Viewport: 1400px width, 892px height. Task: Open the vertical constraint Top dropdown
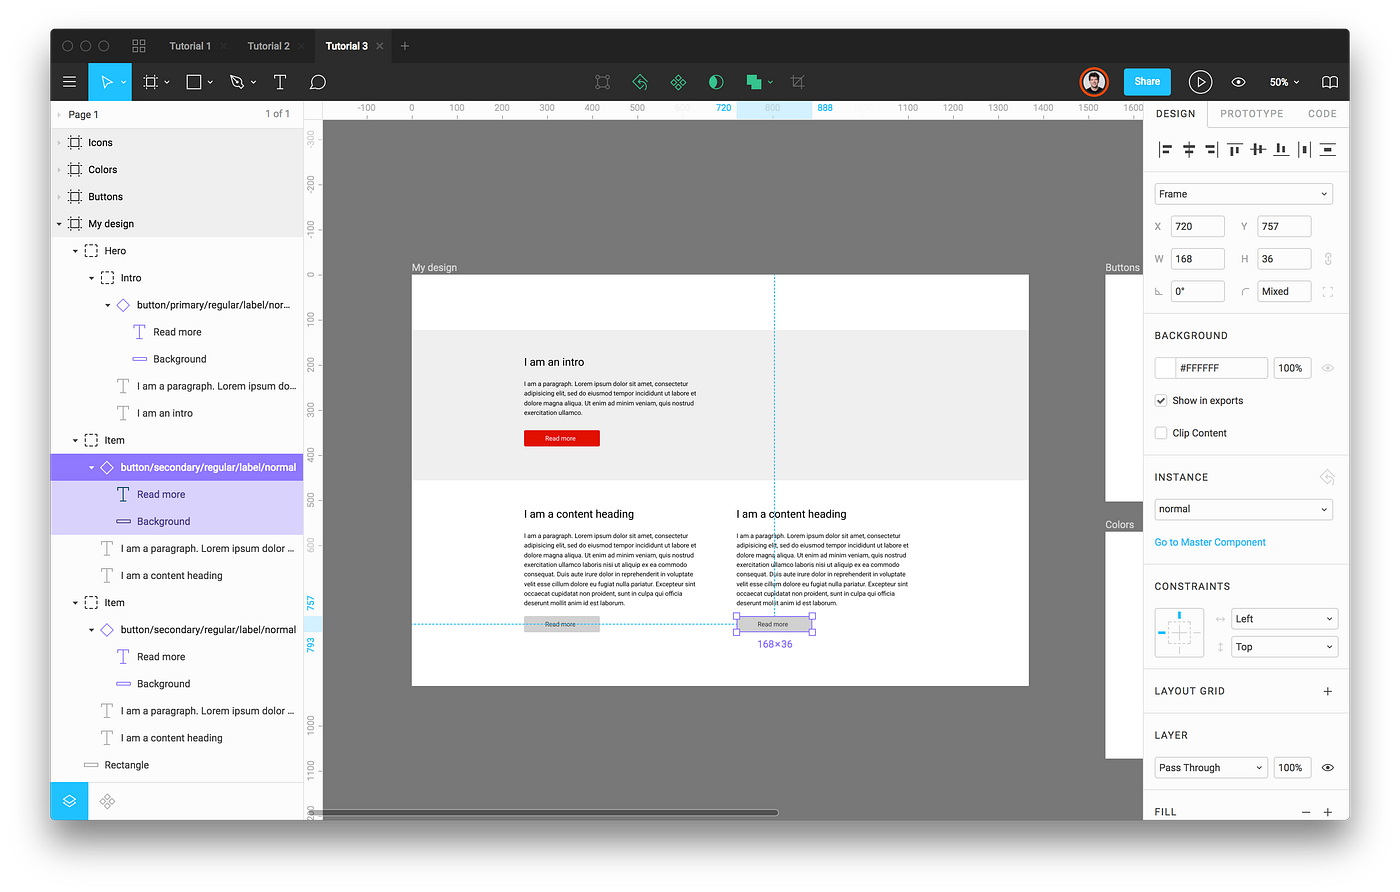click(1284, 647)
